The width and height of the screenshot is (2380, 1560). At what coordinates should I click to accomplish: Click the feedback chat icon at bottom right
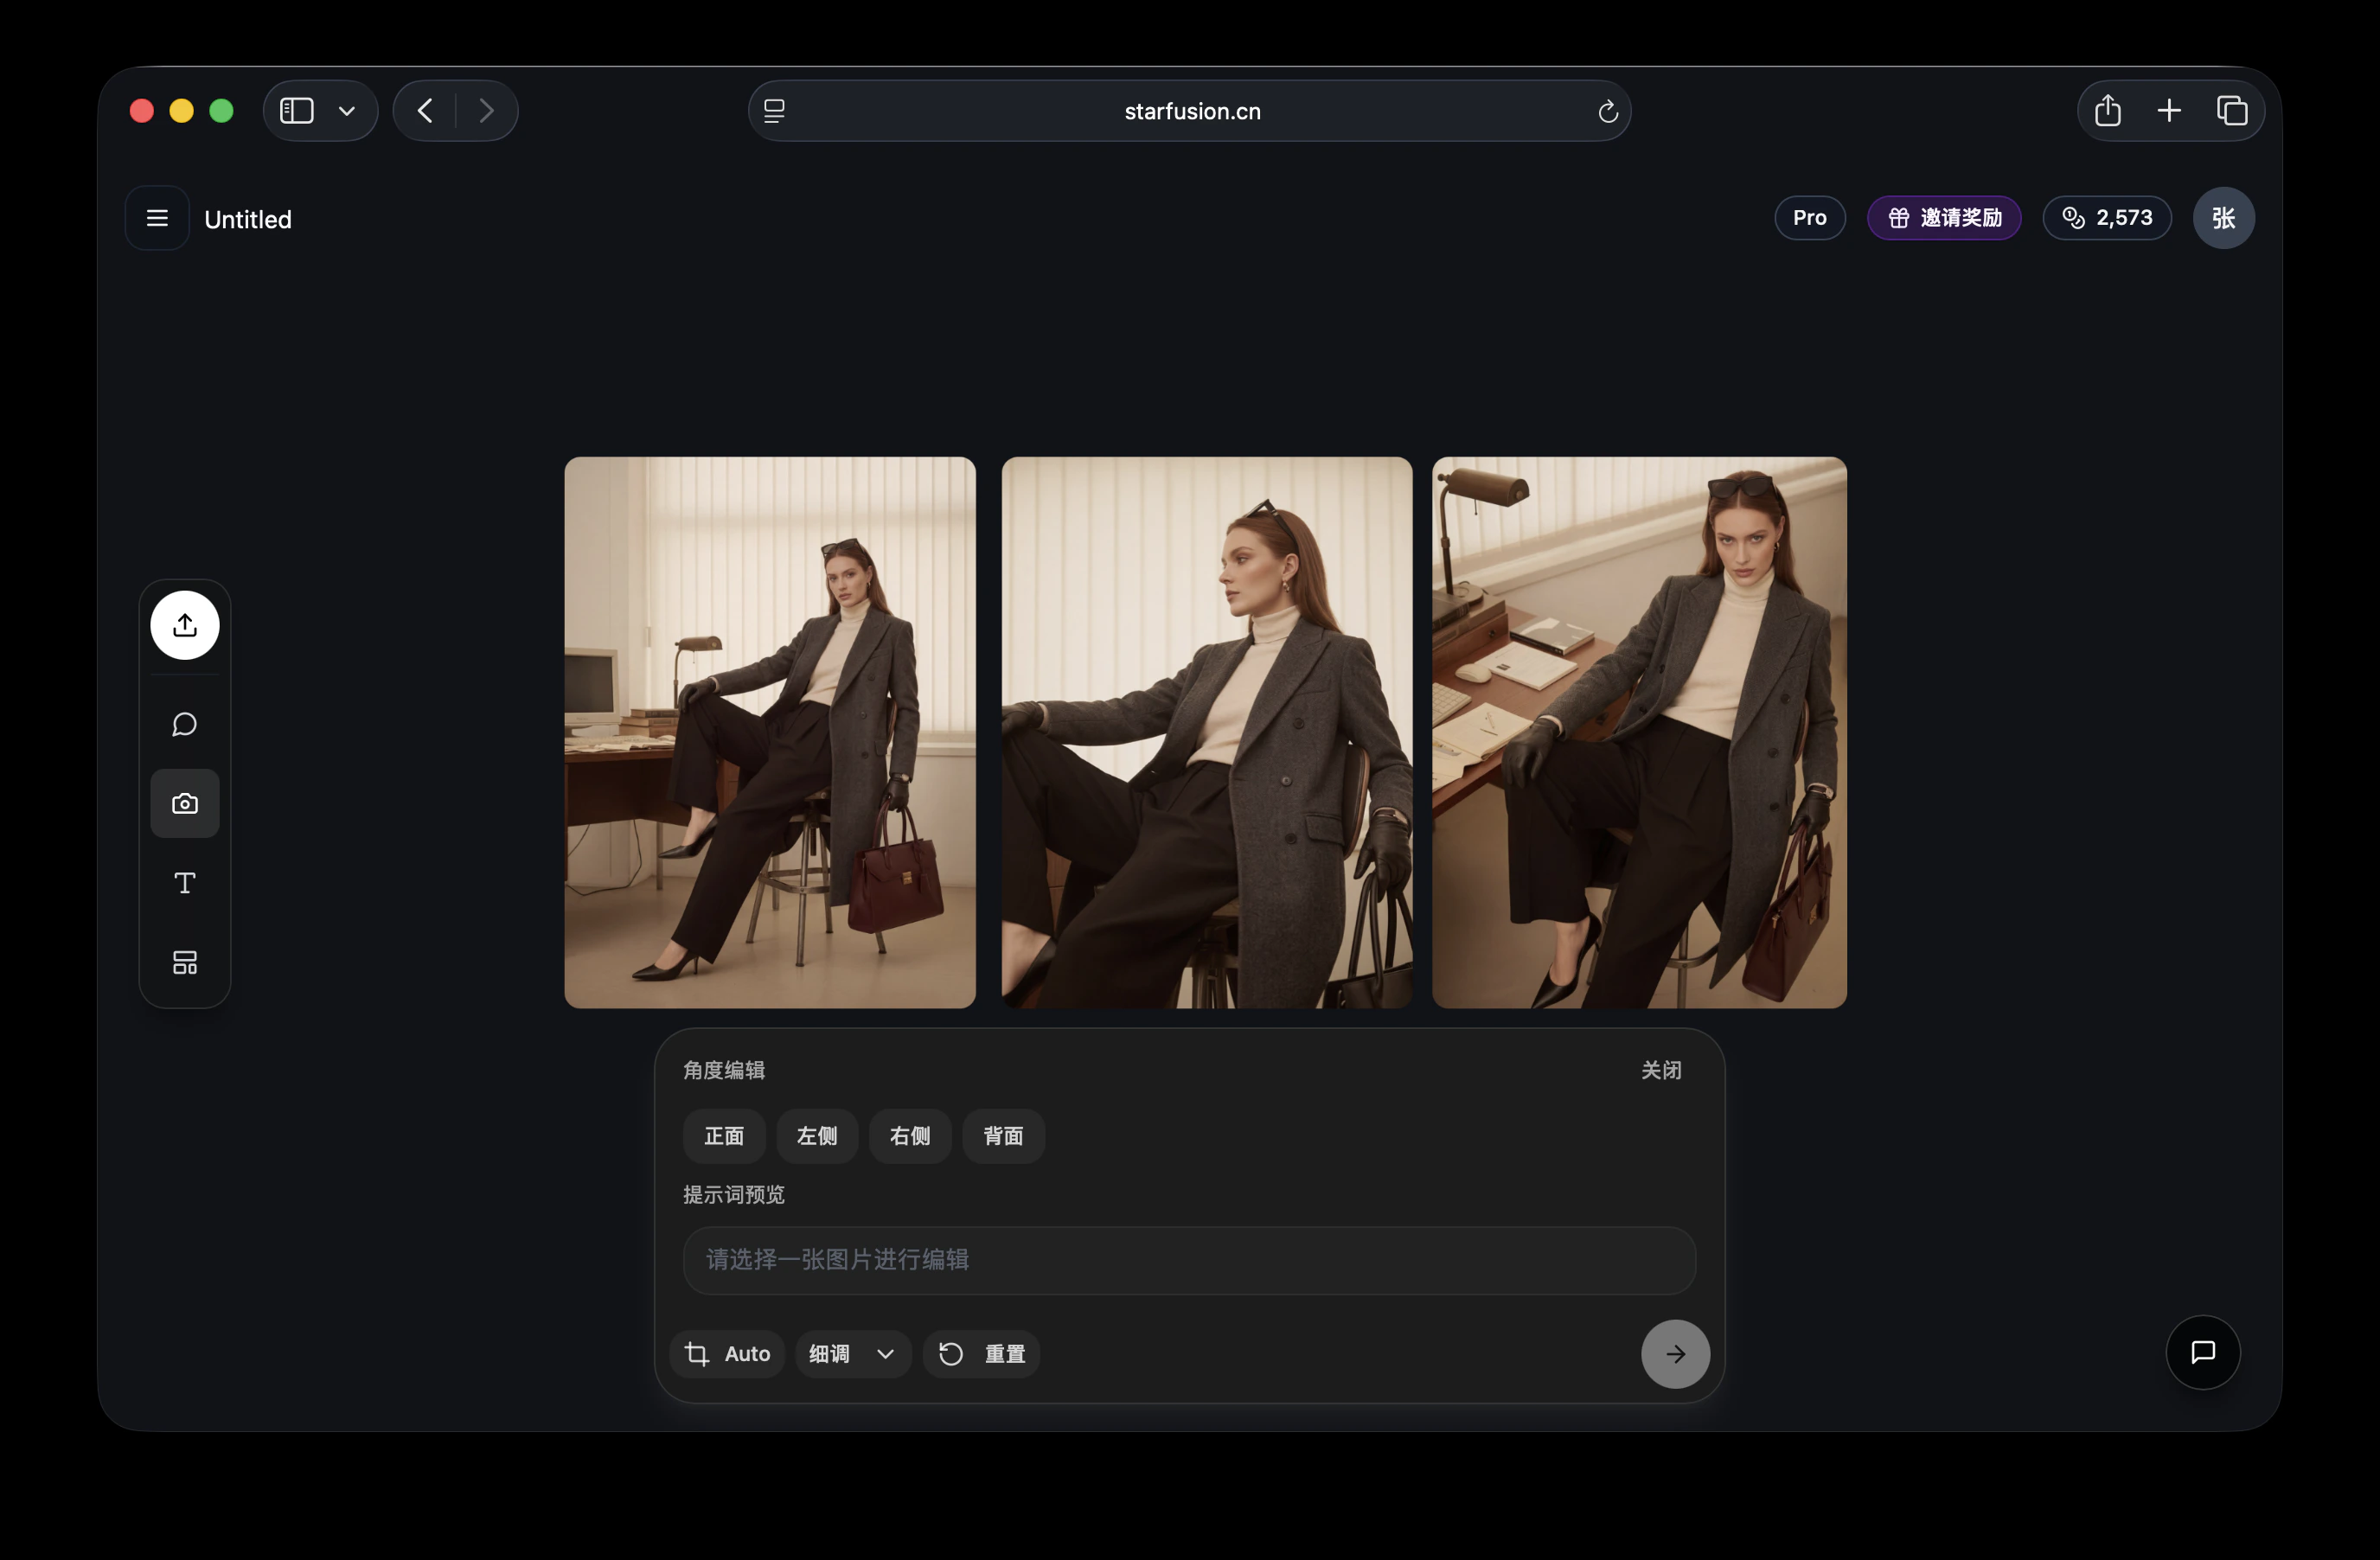(2202, 1352)
